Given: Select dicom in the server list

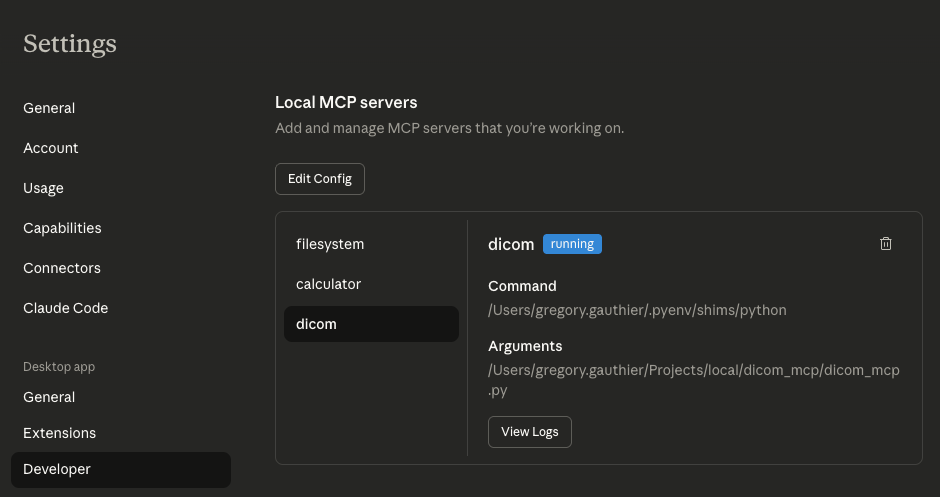Looking at the screenshot, I should pyautogui.click(x=316, y=324).
